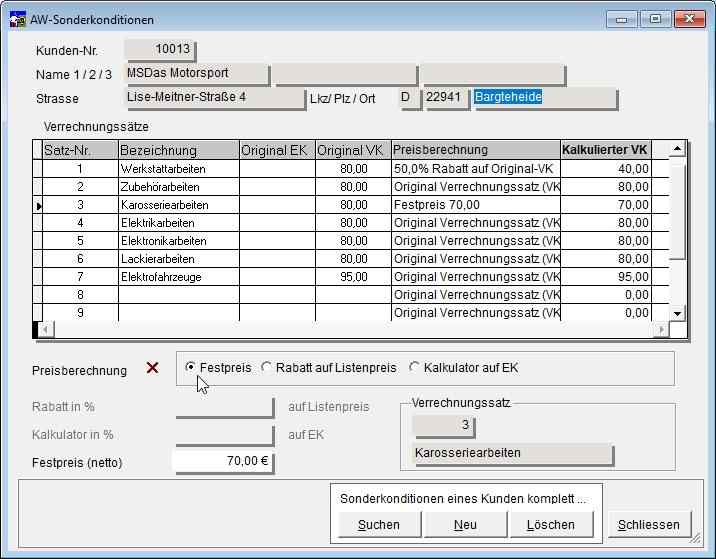
Task: Click the vertical scrollbar thumb in table
Action: pyautogui.click(x=677, y=208)
